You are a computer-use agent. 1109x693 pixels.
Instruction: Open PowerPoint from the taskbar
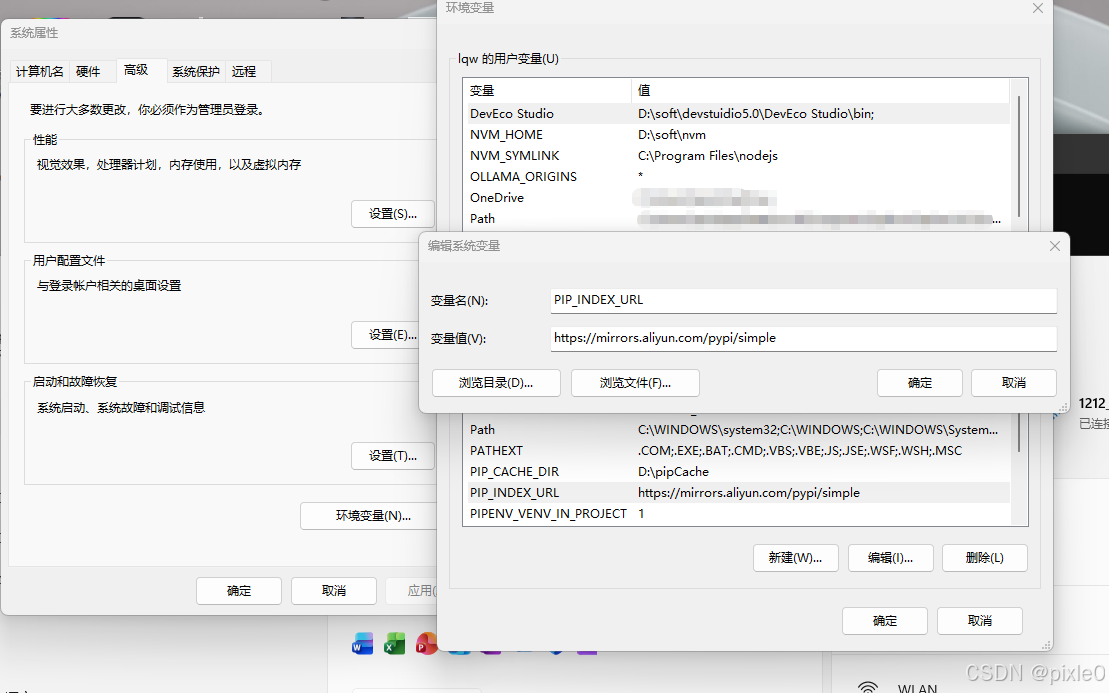426,644
